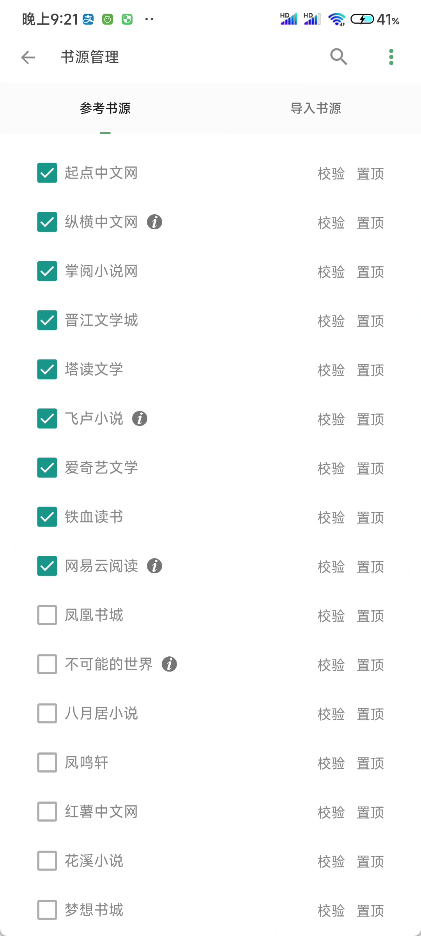Uncheck the 起点中文网 checkbox
This screenshot has width=421, height=936.
[47, 173]
